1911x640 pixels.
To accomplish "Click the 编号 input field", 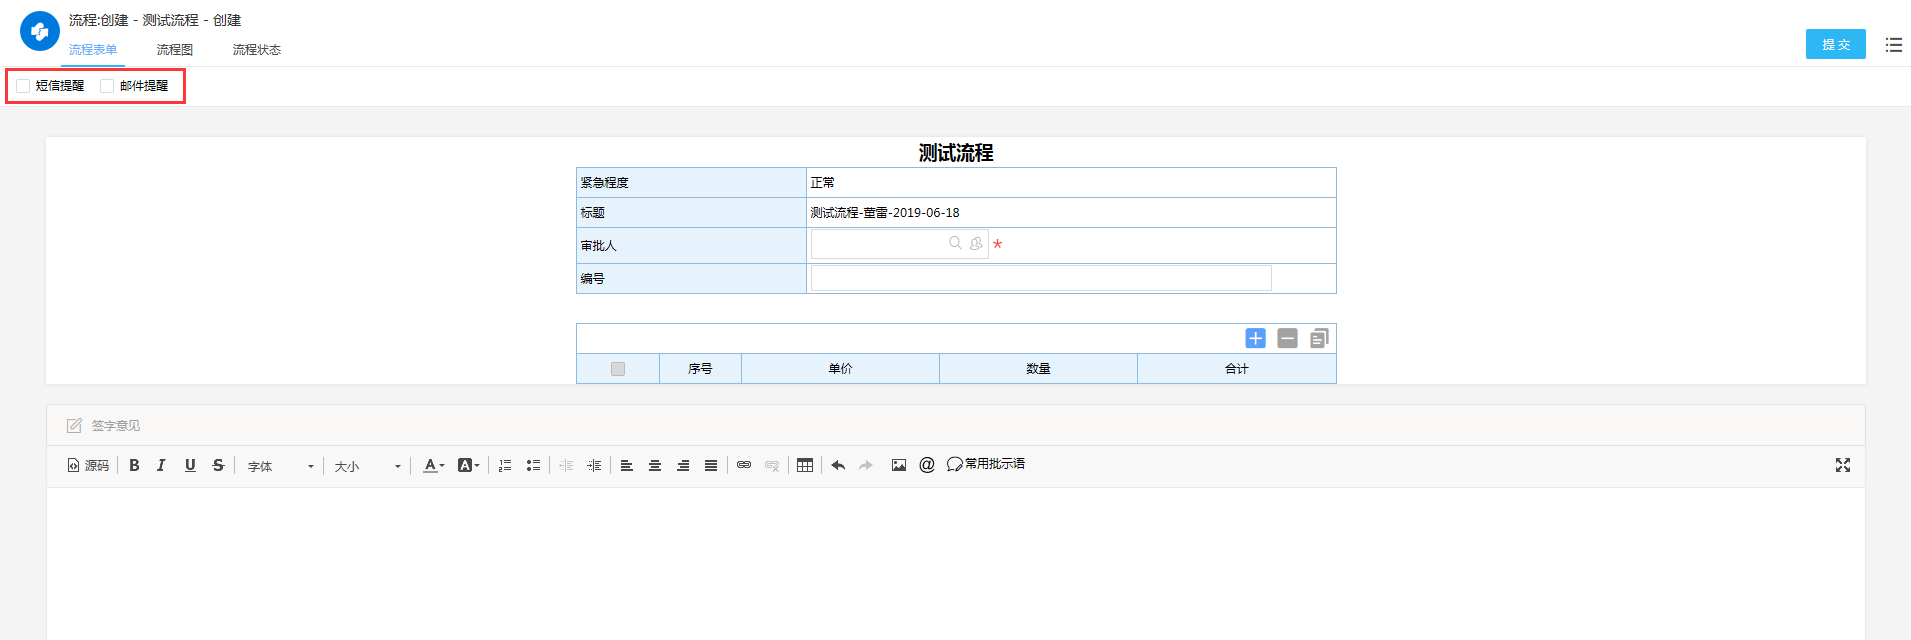I will pos(1040,278).
